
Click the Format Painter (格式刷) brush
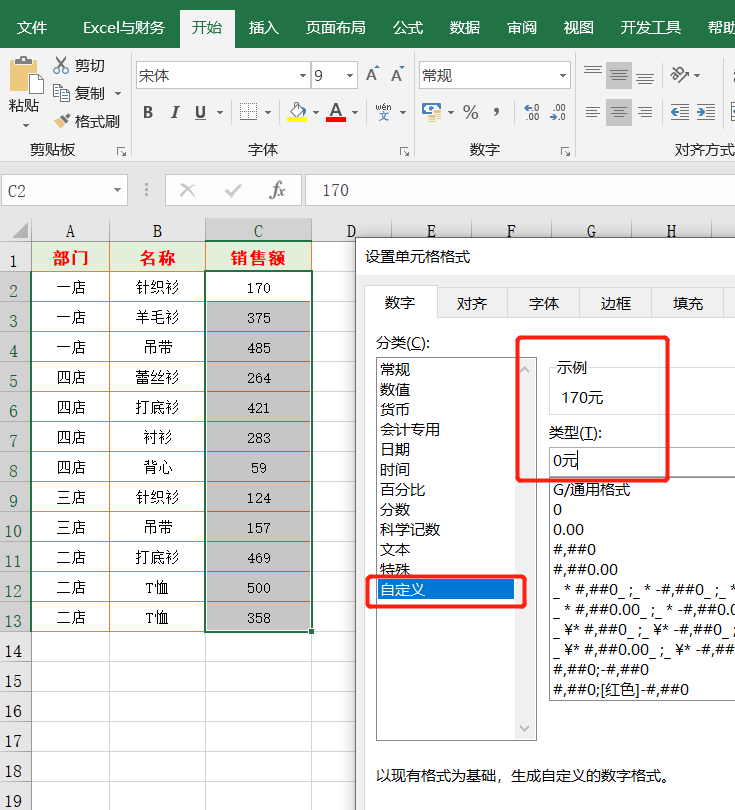62,121
